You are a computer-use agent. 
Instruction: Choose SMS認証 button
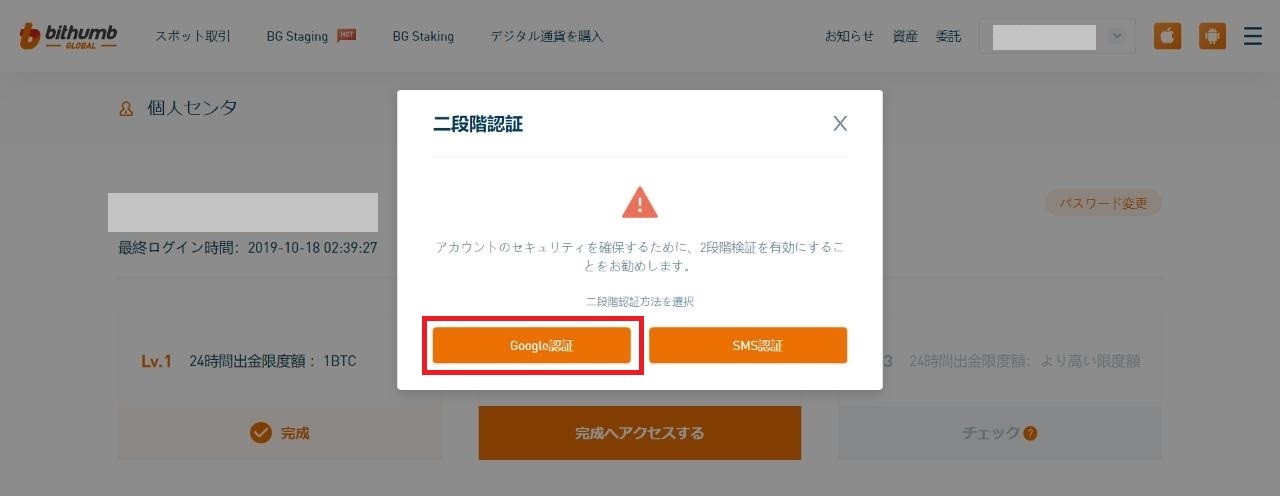tap(748, 345)
